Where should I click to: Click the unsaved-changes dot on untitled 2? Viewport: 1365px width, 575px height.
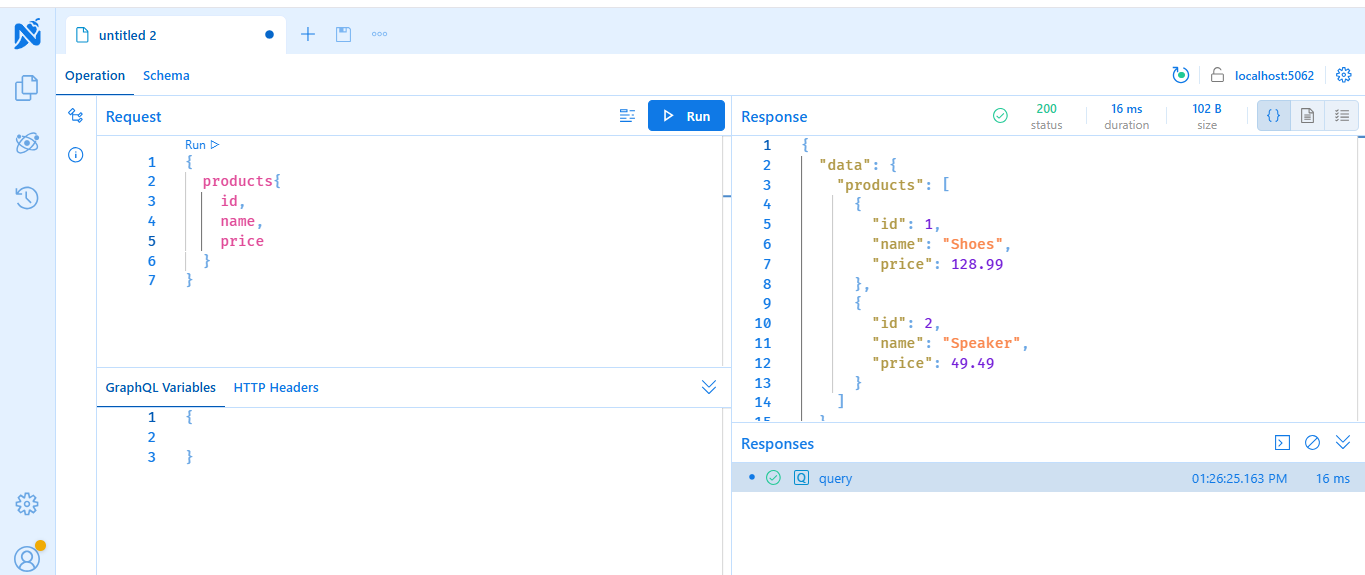click(269, 35)
